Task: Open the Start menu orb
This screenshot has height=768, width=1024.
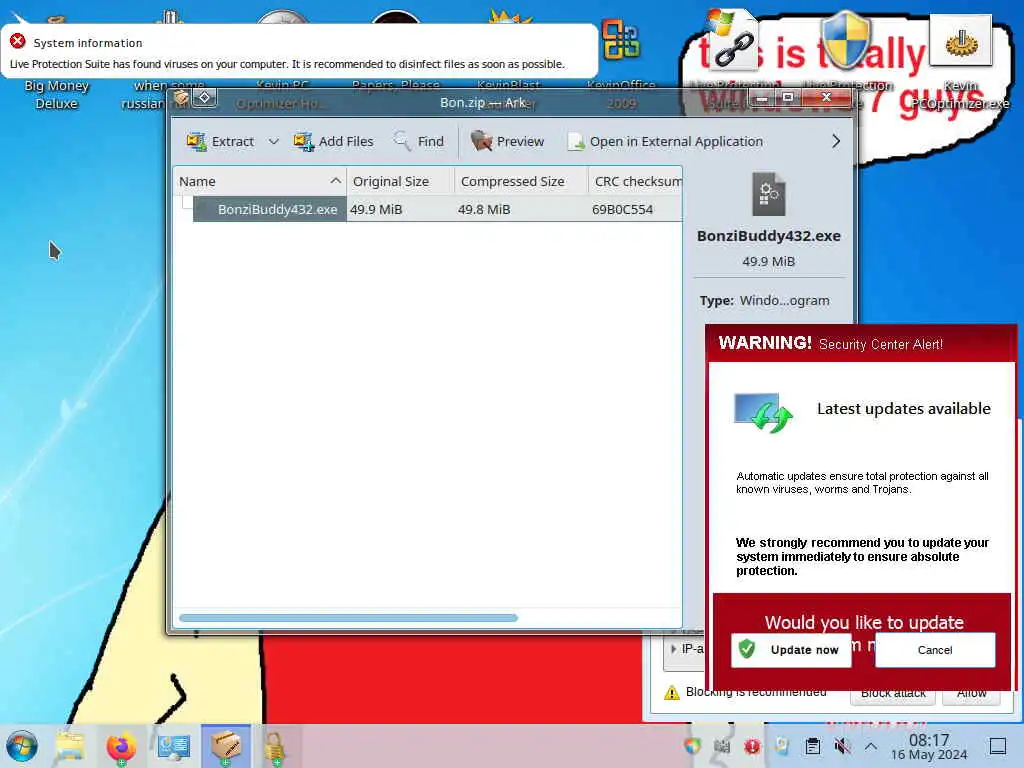Action: (x=22, y=746)
